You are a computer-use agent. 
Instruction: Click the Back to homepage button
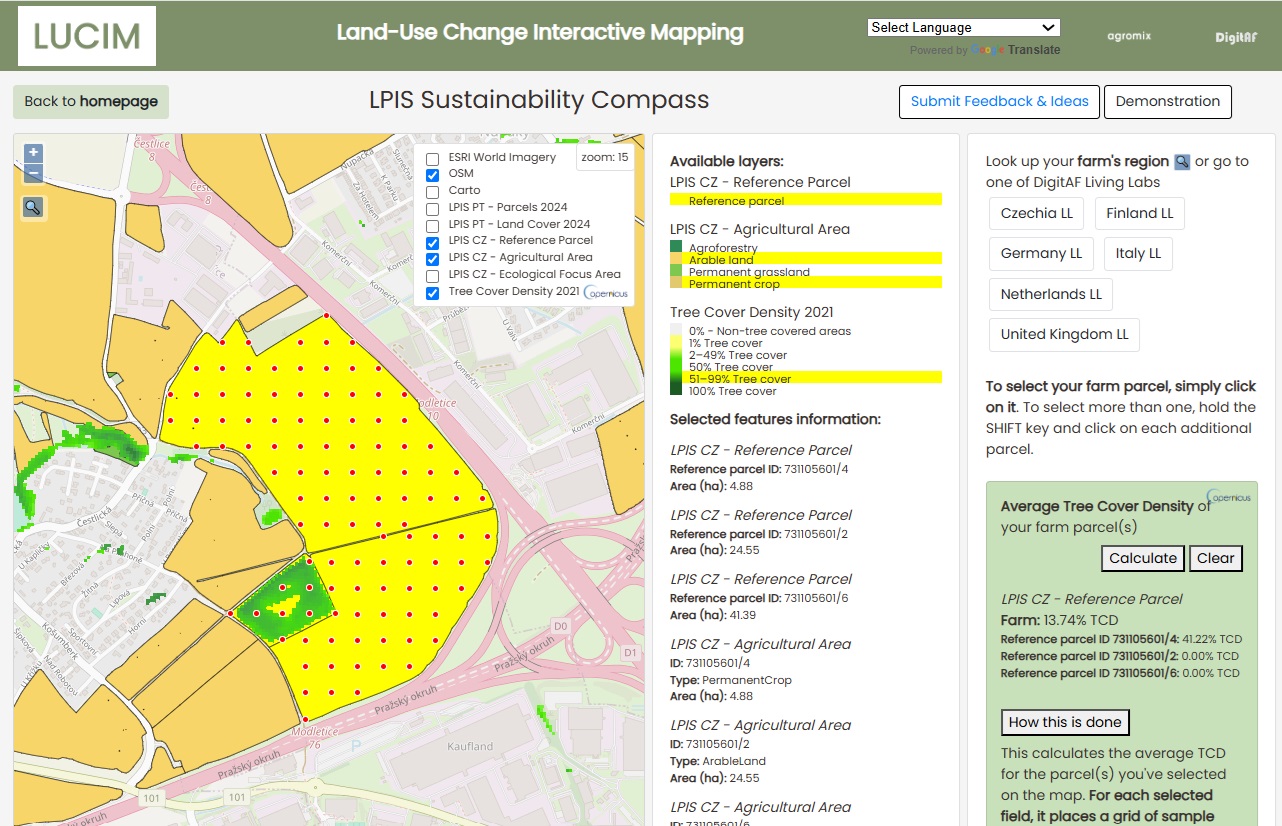point(91,101)
